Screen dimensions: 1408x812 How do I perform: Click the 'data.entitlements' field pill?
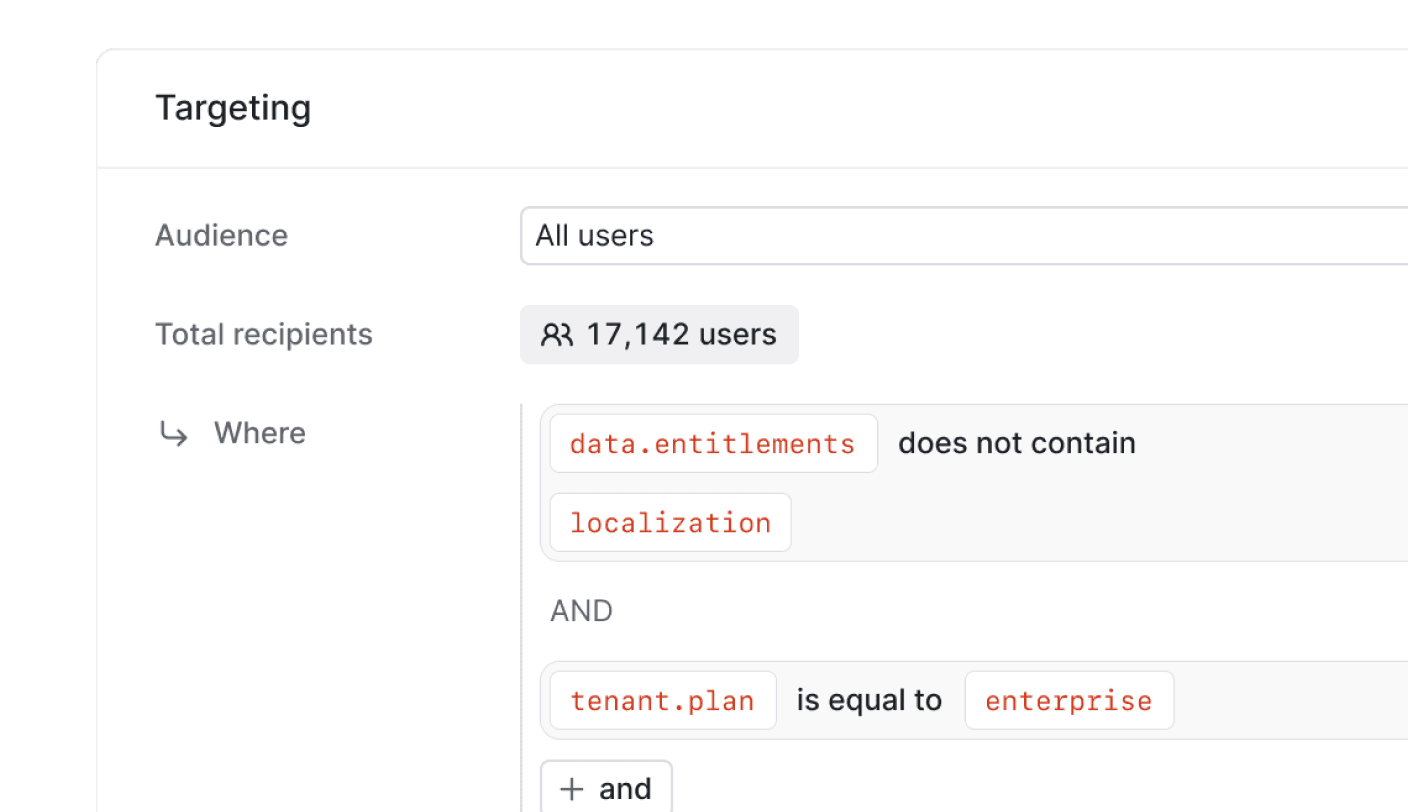click(x=712, y=443)
